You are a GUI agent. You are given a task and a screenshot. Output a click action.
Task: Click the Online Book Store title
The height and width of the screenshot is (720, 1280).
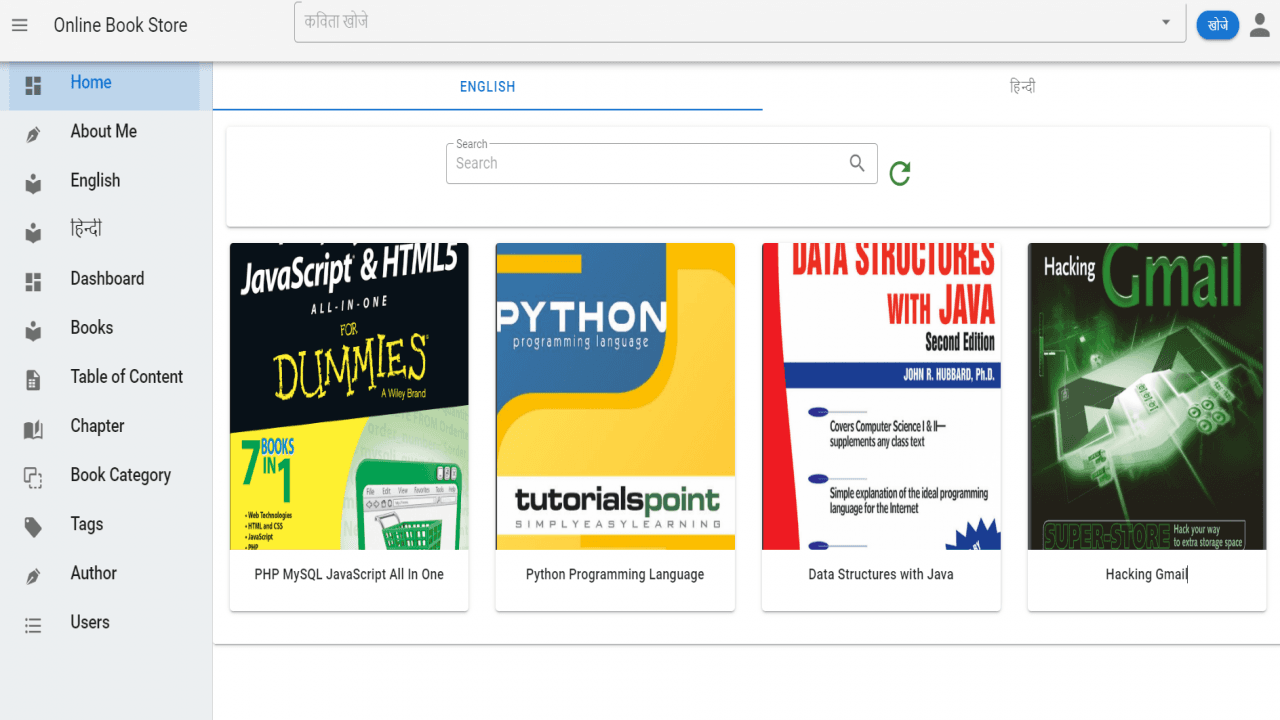click(x=121, y=25)
